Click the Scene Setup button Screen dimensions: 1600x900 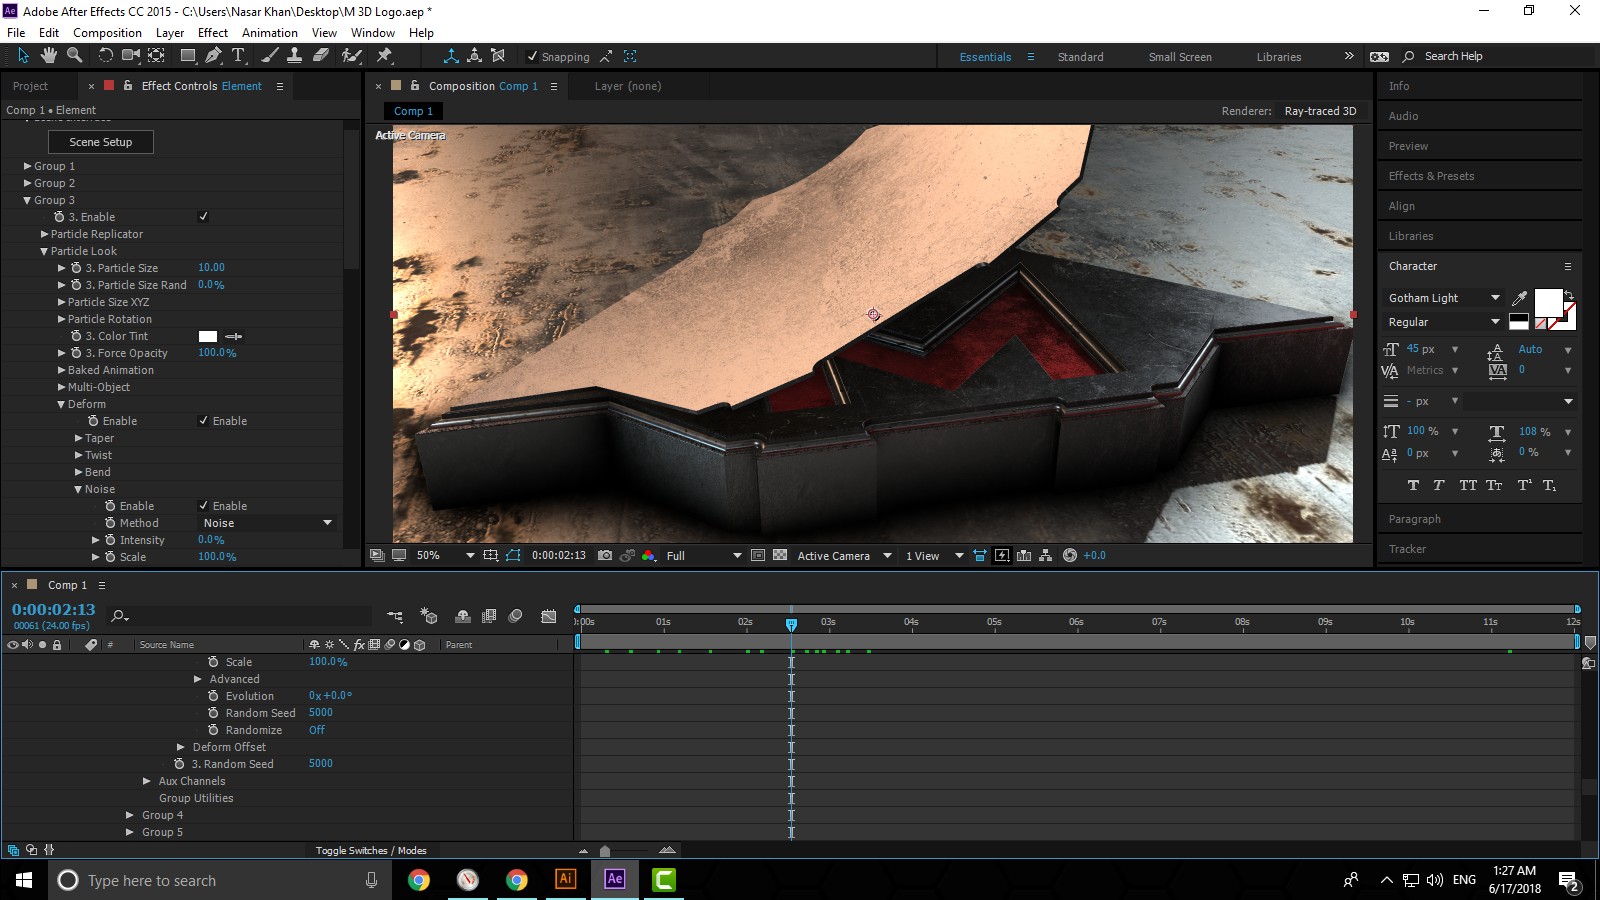click(x=101, y=142)
